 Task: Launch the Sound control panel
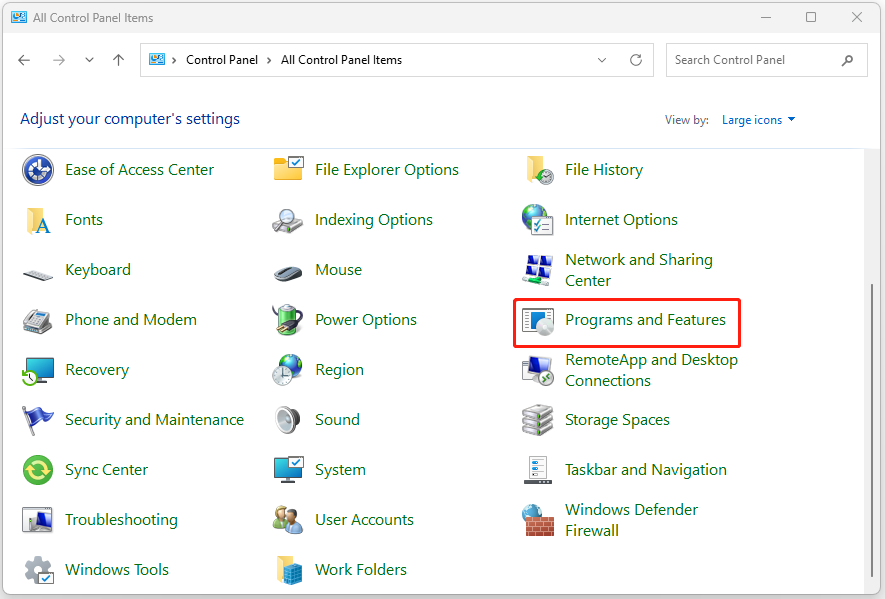pos(337,419)
